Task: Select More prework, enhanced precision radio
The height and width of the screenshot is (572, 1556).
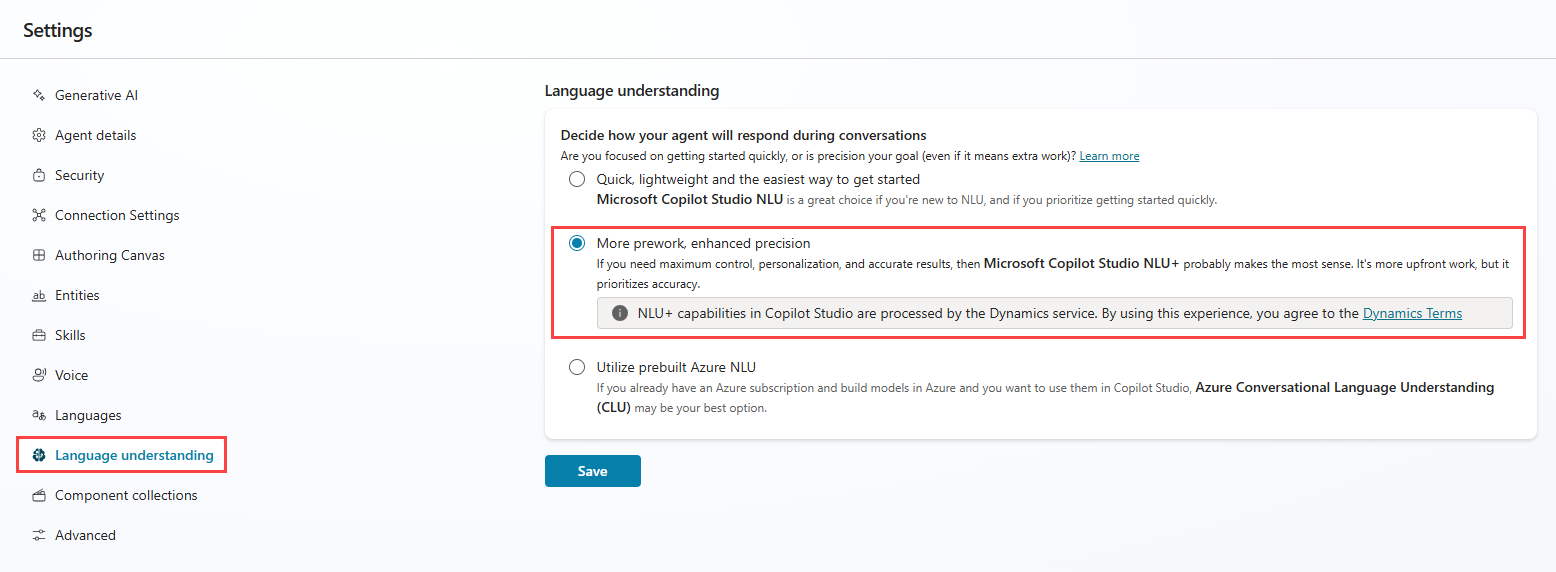Action: pyautogui.click(x=577, y=243)
